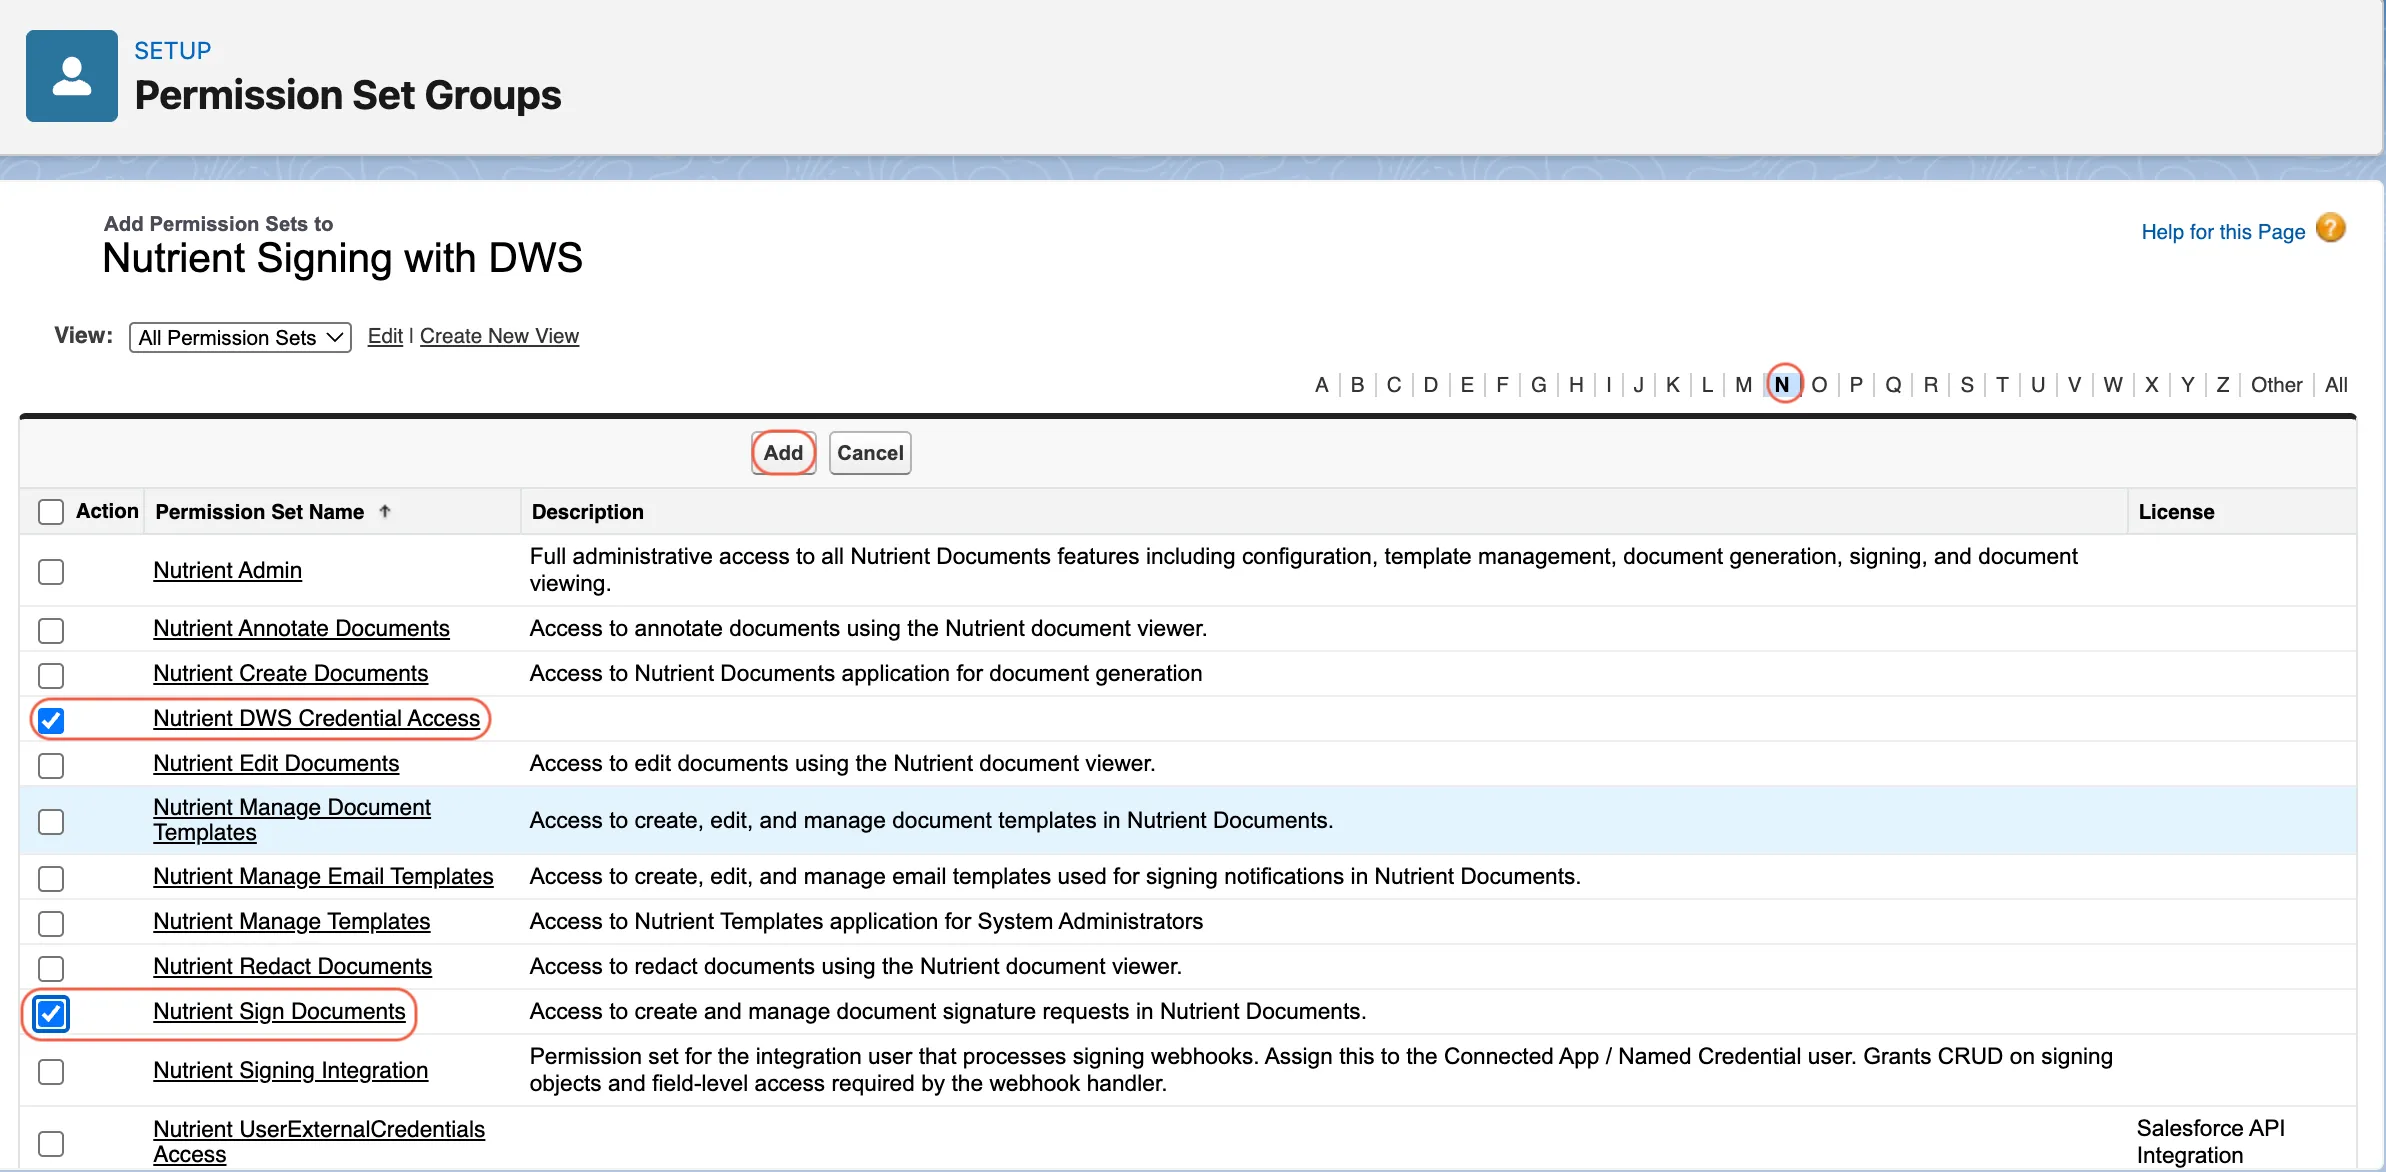Check the Nutrient Create Documents checkbox
Image resolution: width=2386 pixels, height=1172 pixels.
coord(51,675)
